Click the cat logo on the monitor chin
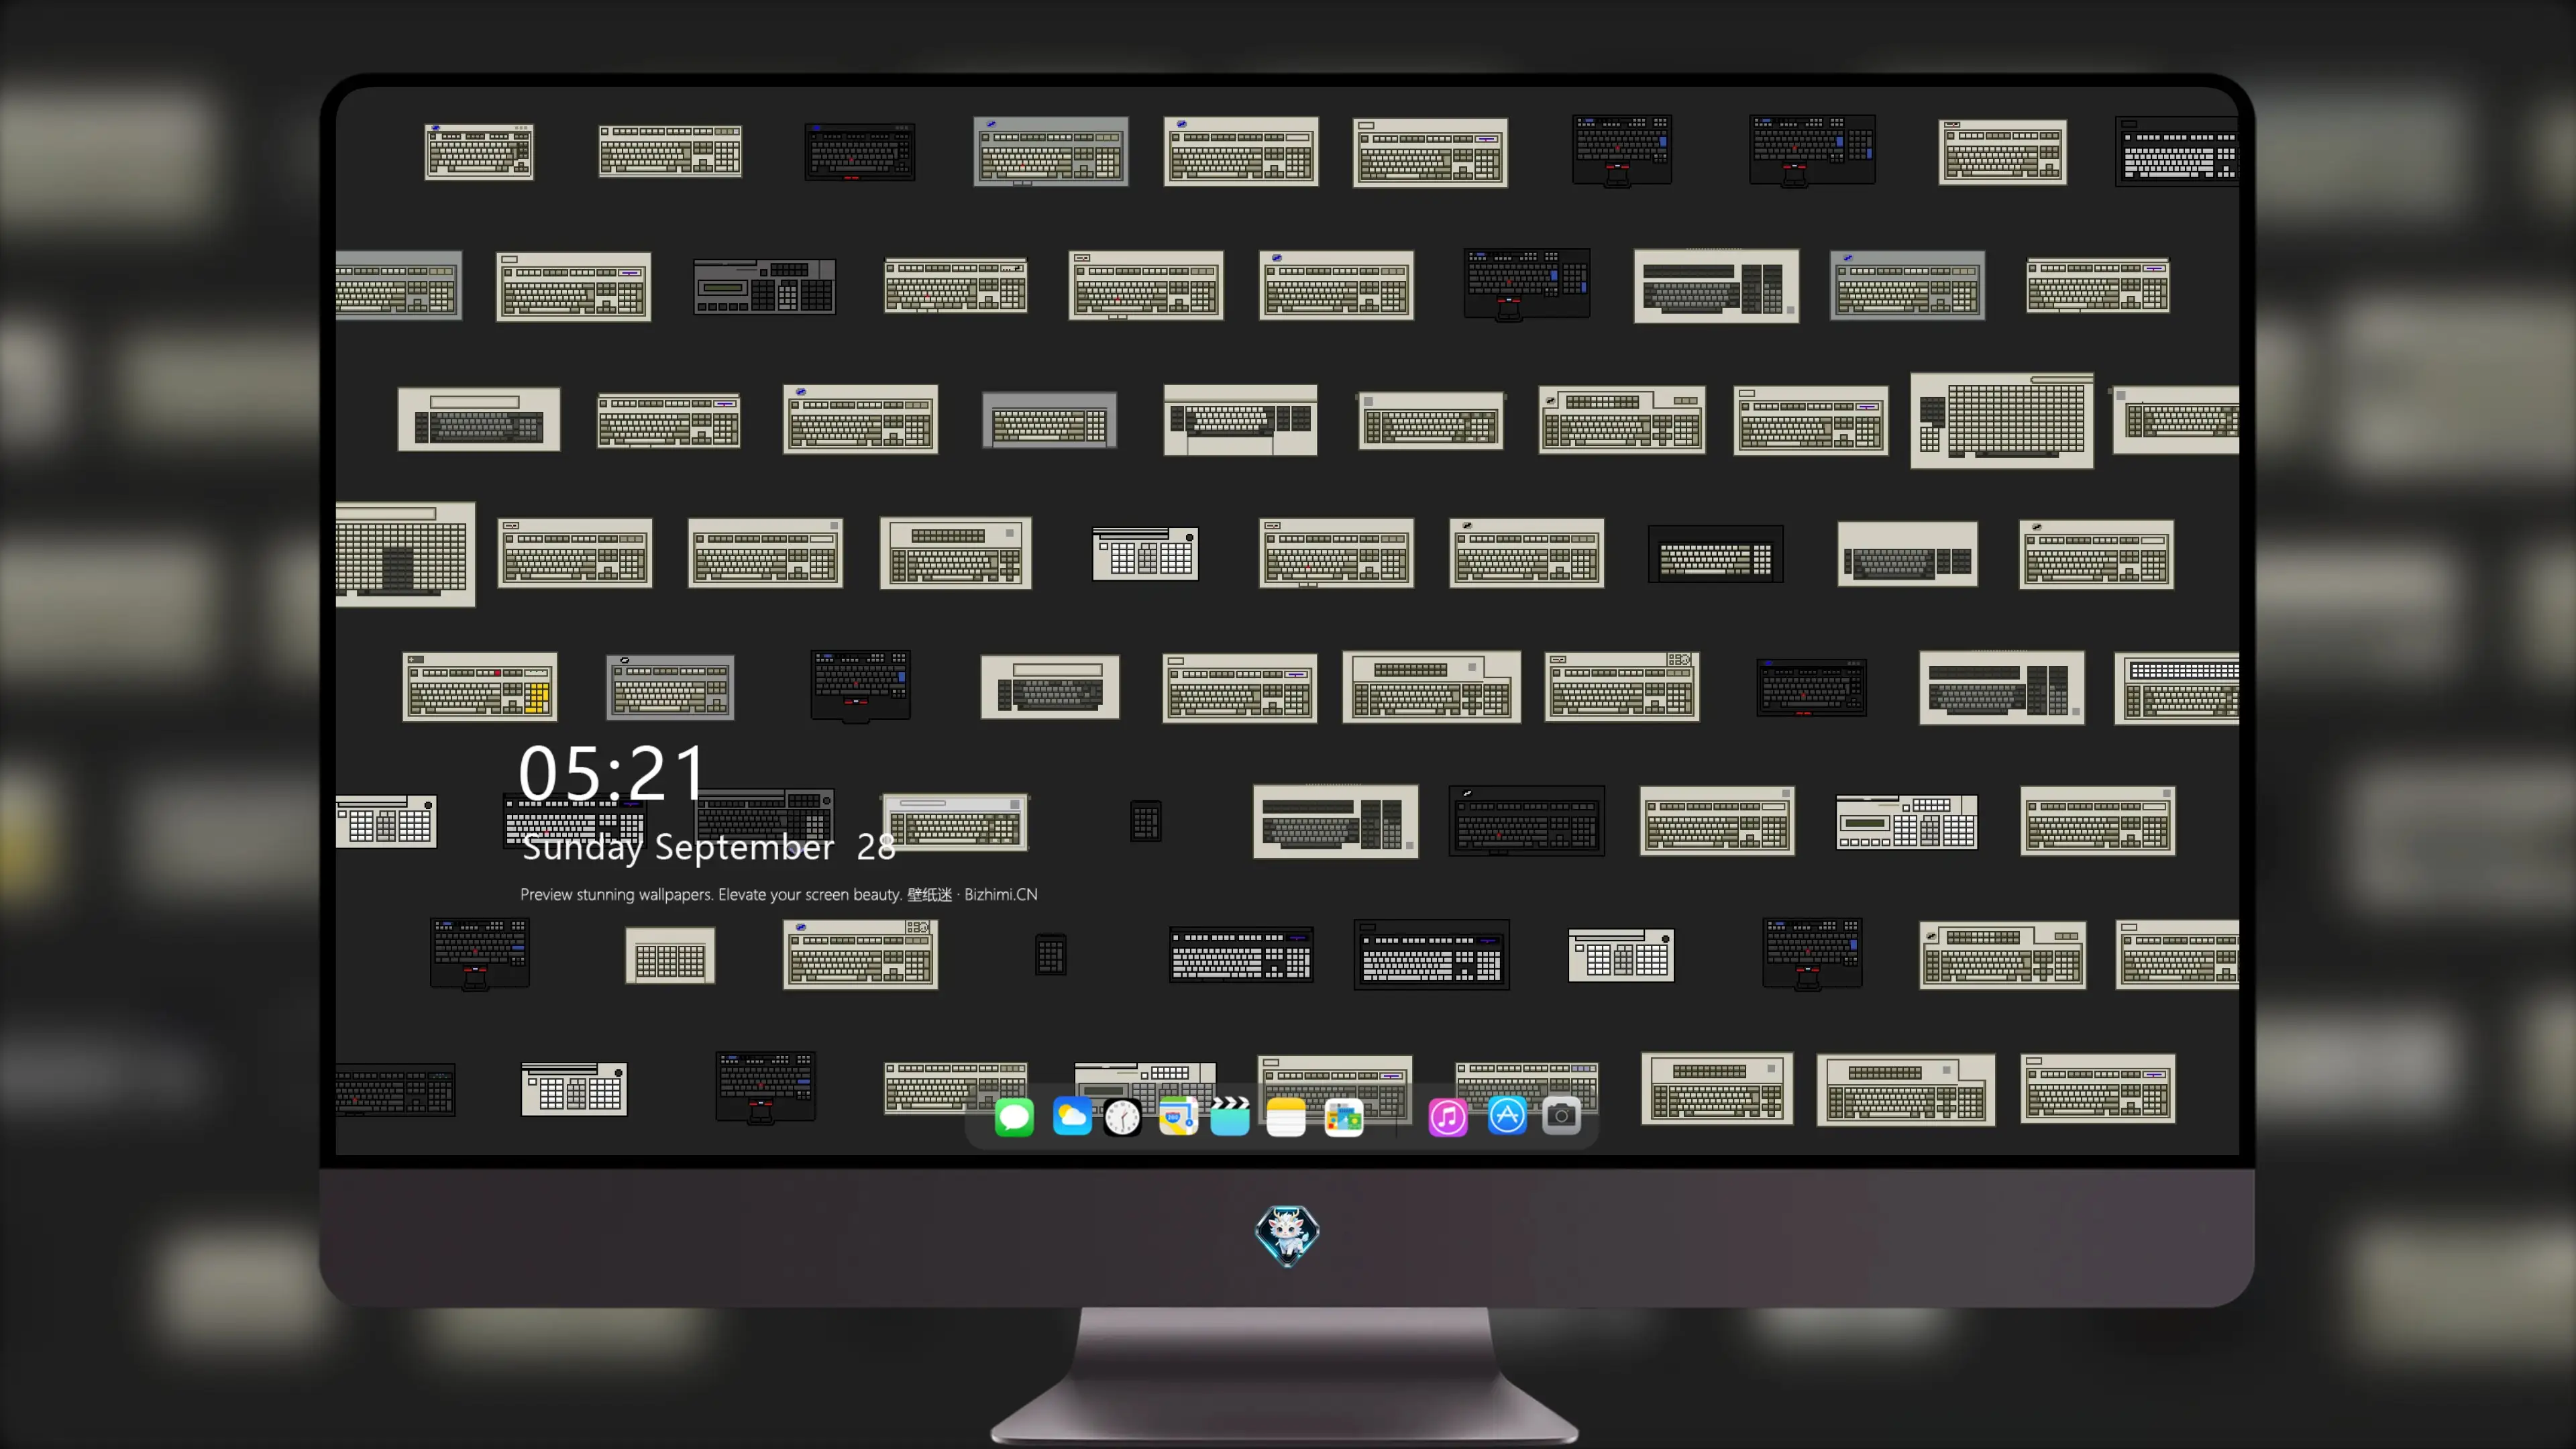Viewport: 2576px width, 1449px height. [1287, 1236]
